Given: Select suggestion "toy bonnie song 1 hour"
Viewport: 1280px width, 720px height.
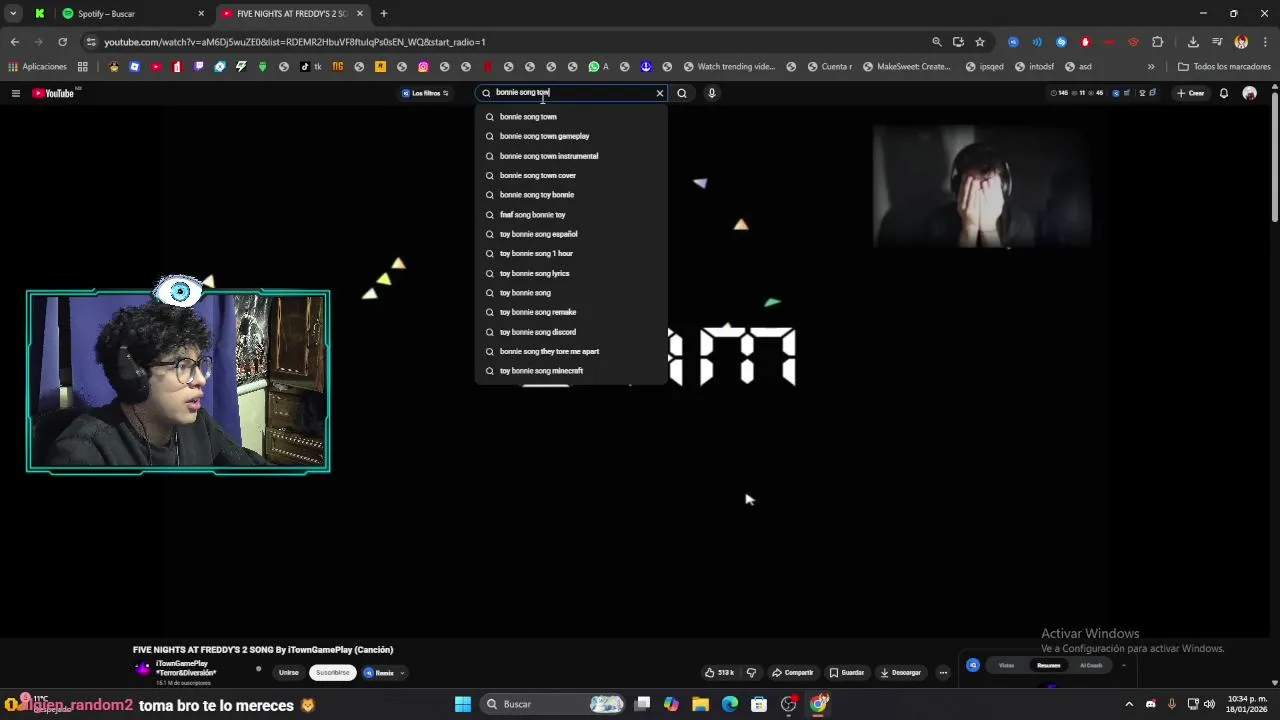Looking at the screenshot, I should pos(571,254).
